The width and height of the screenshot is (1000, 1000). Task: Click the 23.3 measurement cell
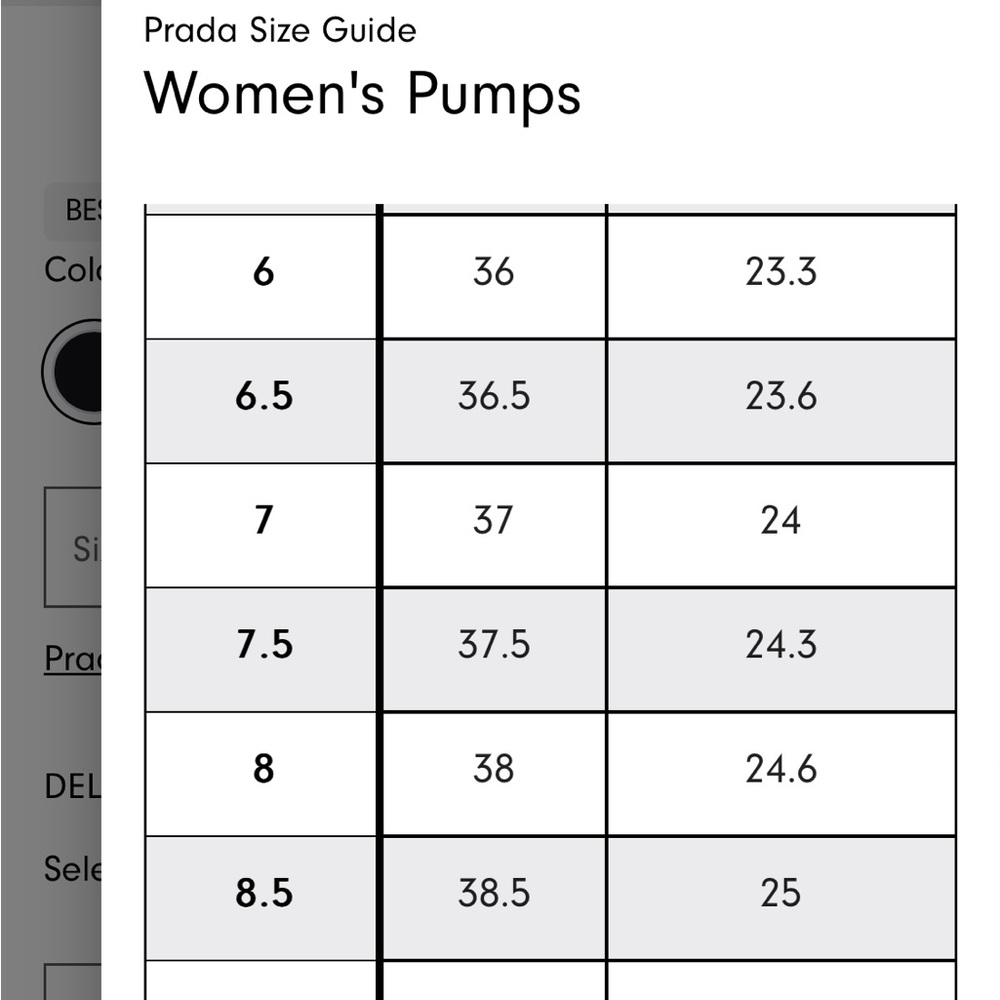point(781,277)
